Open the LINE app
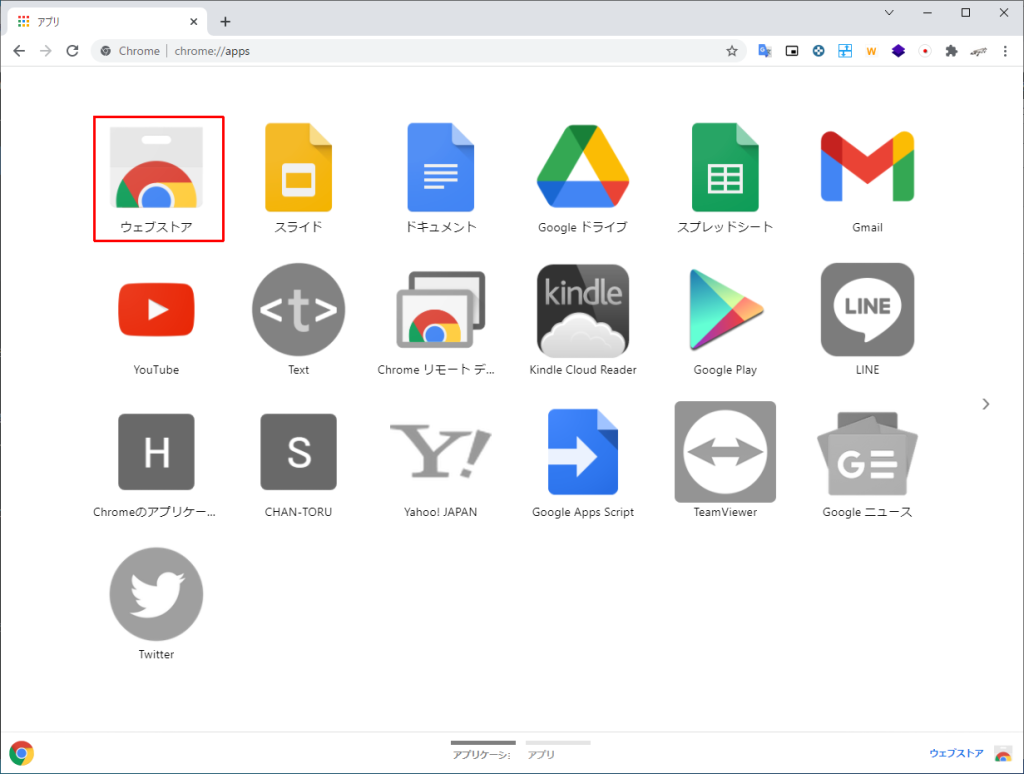 867,310
